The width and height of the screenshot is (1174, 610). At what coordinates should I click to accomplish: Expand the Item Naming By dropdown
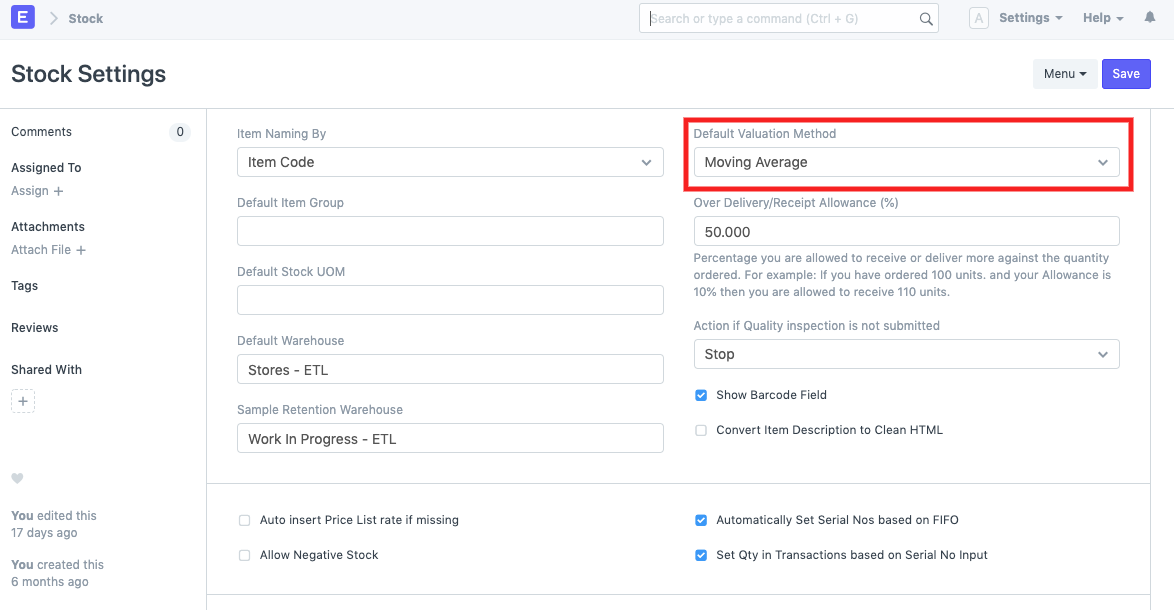[450, 162]
